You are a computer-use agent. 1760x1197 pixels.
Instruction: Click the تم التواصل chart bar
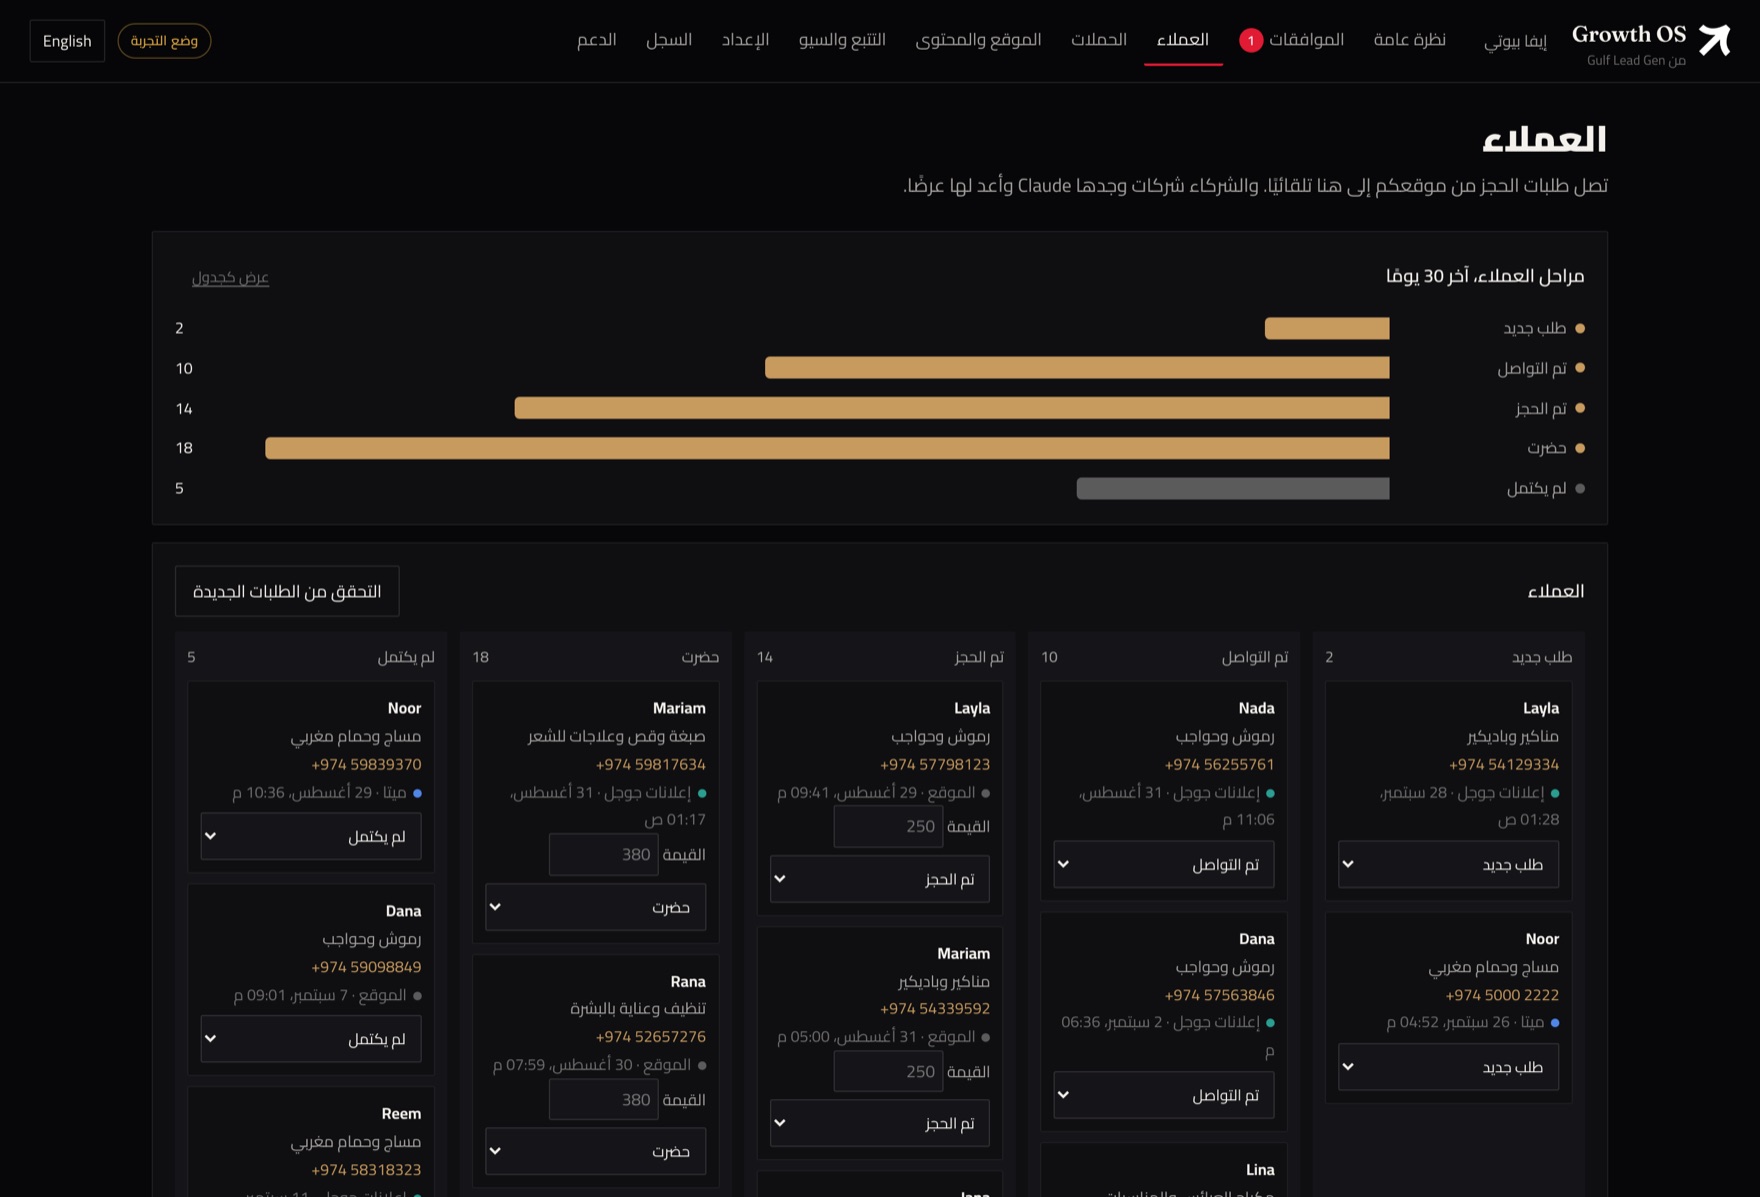coord(1077,368)
